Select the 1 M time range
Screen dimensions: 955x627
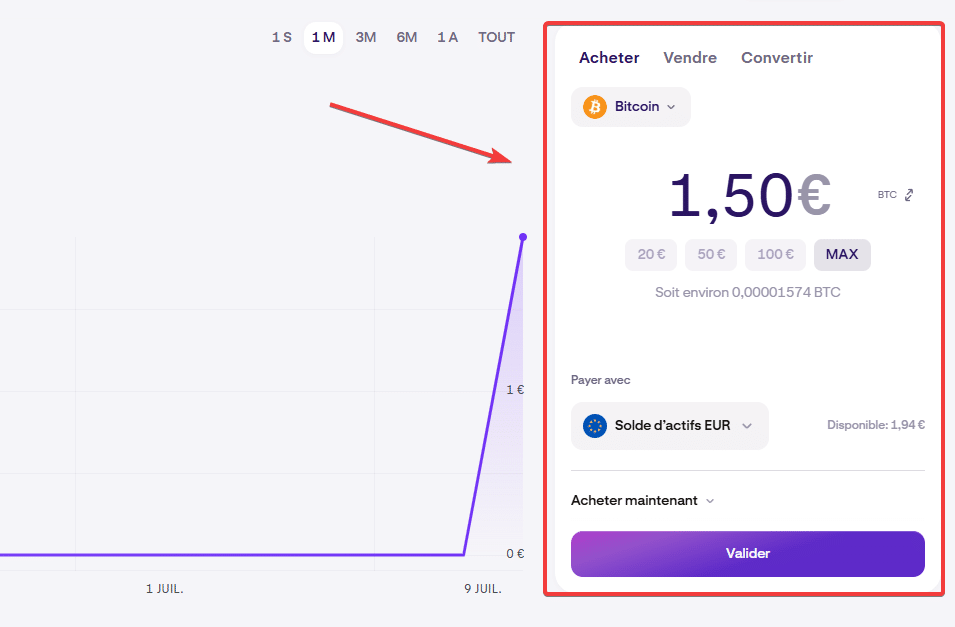click(323, 37)
